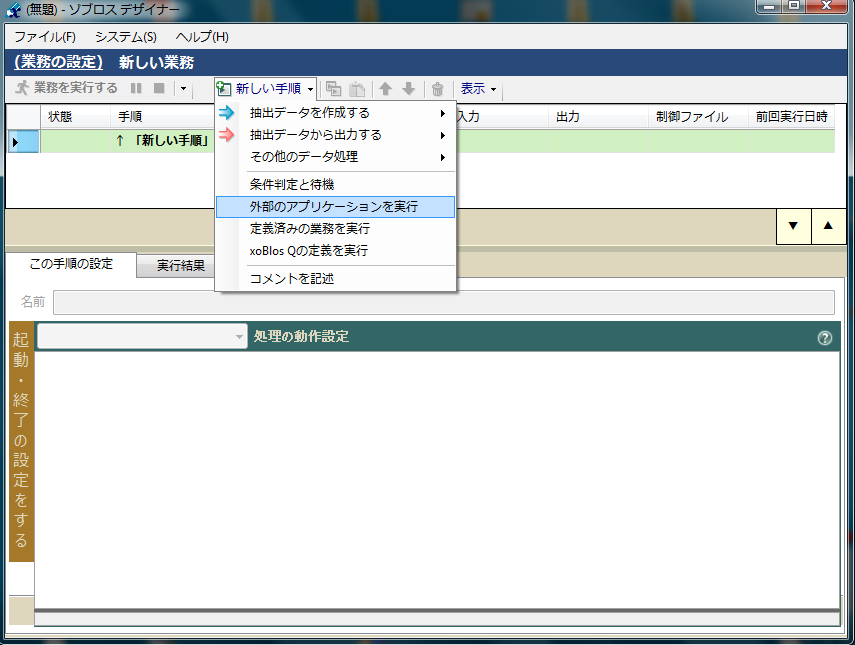The width and height of the screenshot is (855, 645).
Task: Click the stop execution square icon
Action: coord(159,88)
